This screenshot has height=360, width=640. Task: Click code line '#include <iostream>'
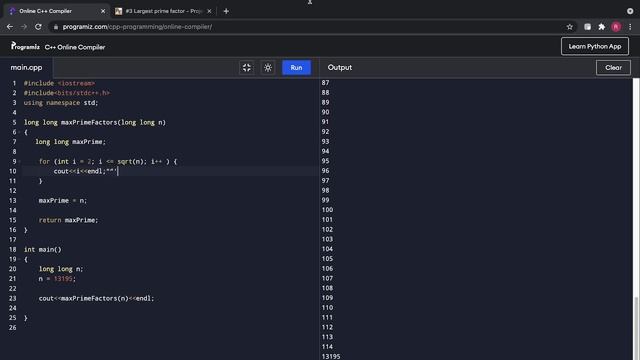click(x=59, y=83)
